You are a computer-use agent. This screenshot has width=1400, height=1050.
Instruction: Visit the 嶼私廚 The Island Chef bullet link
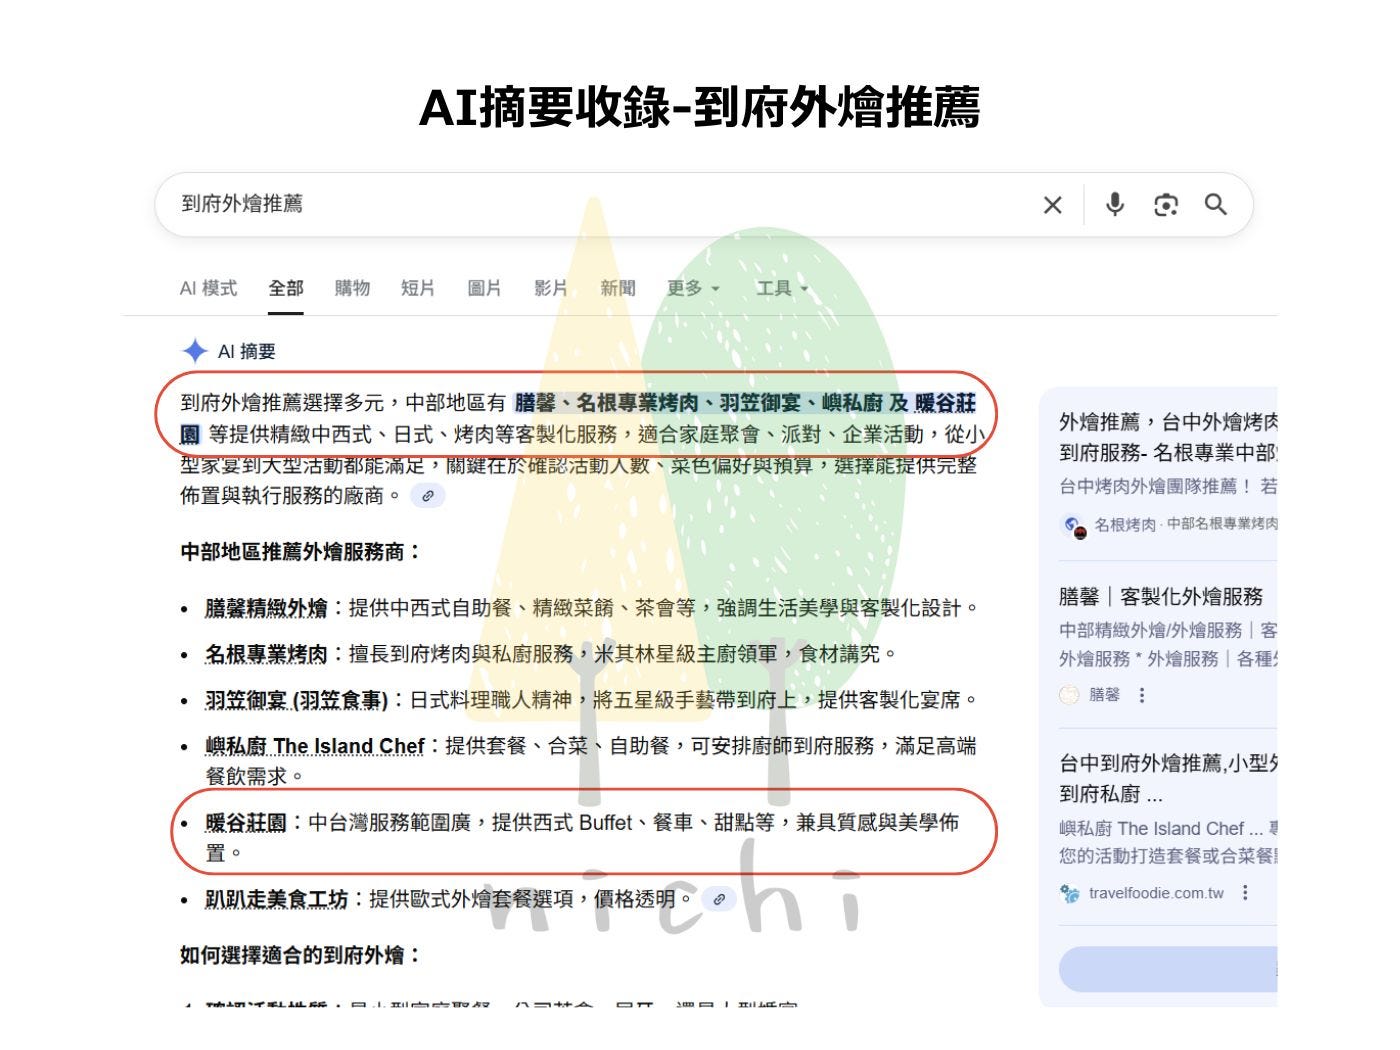coord(315,747)
